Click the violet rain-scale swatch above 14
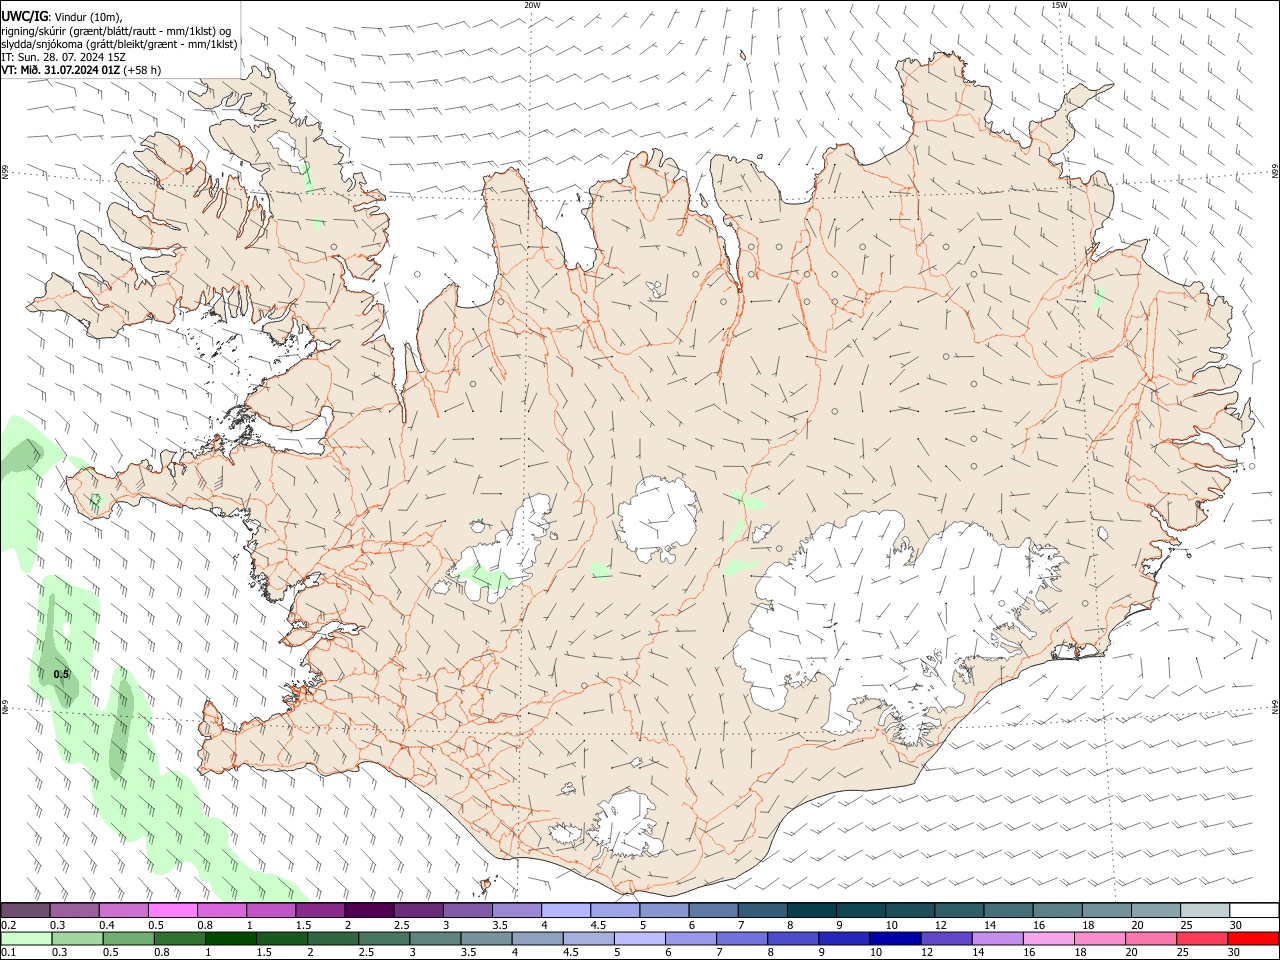The height and width of the screenshot is (960, 1280). point(998,938)
